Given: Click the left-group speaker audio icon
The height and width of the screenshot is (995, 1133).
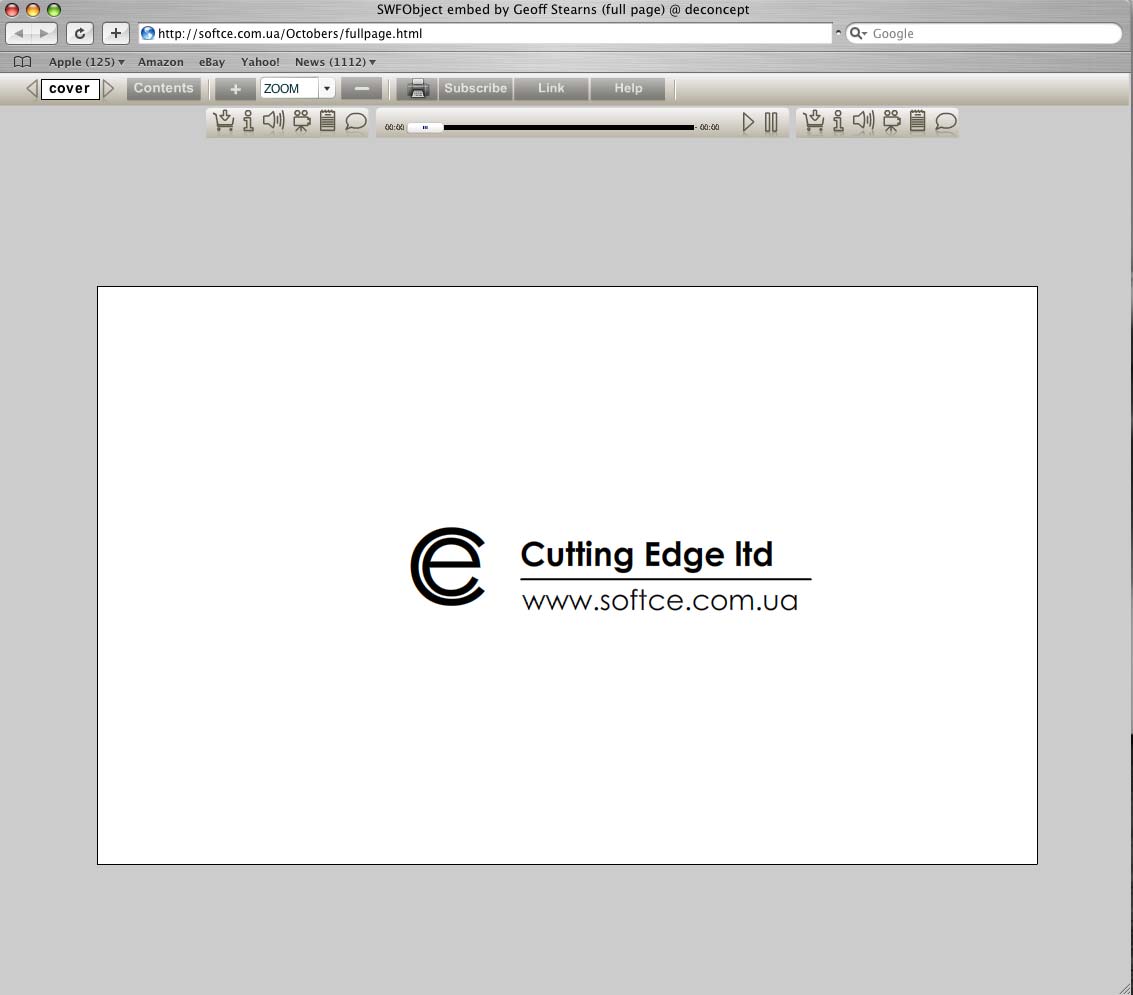Looking at the screenshot, I should point(274,120).
